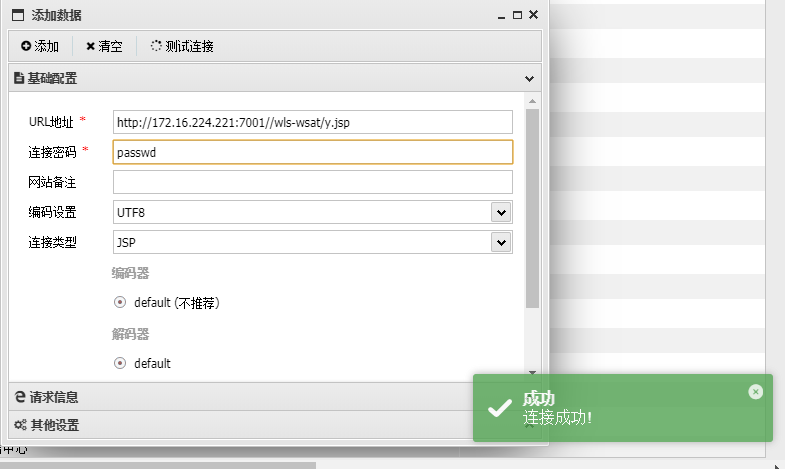The height and width of the screenshot is (469, 785).
Task: Close the 添加数据 dialog
Action: click(x=533, y=15)
